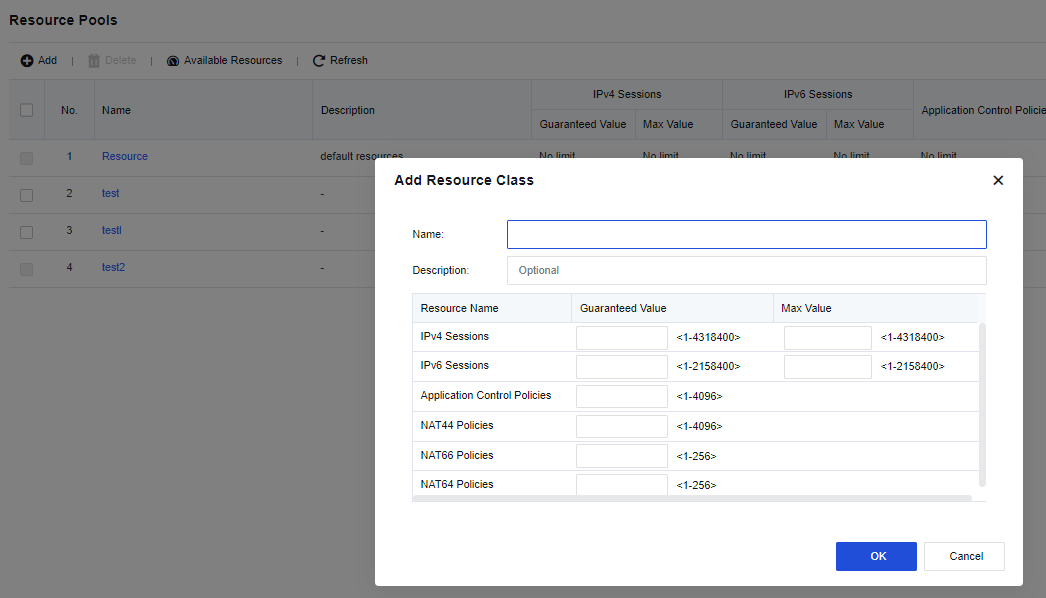The width and height of the screenshot is (1046, 598).
Task: Open Available Resources from the toolbar
Action: pos(224,61)
